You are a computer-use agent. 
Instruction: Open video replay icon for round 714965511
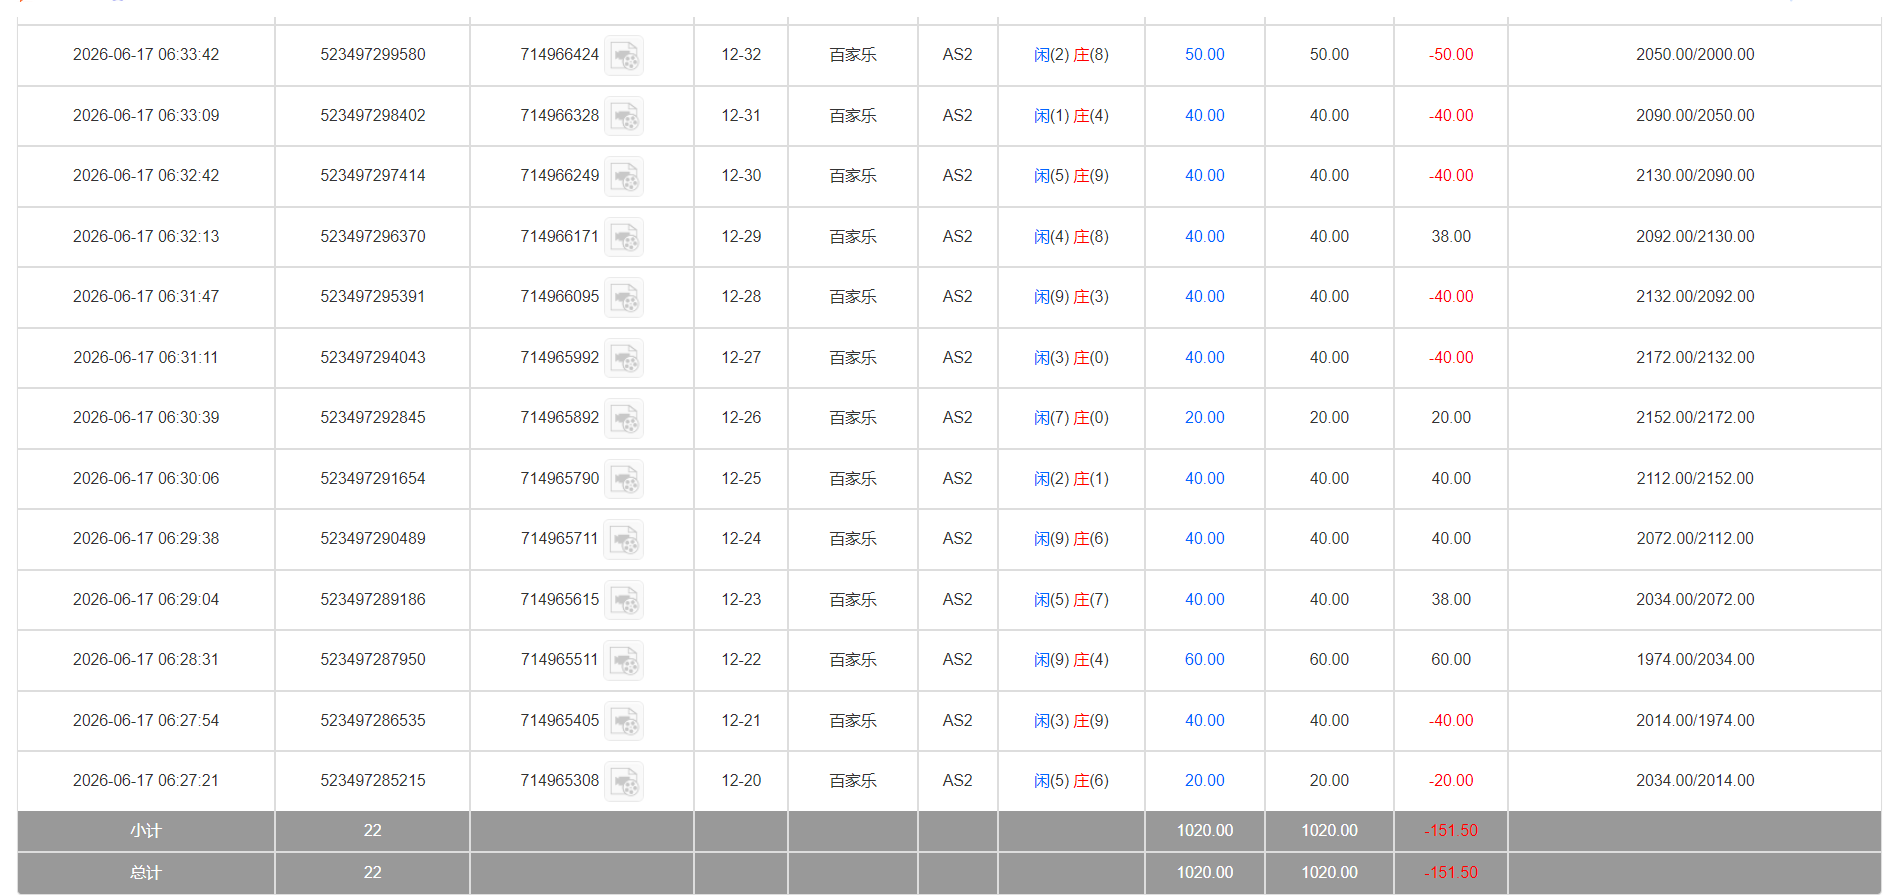[624, 660]
